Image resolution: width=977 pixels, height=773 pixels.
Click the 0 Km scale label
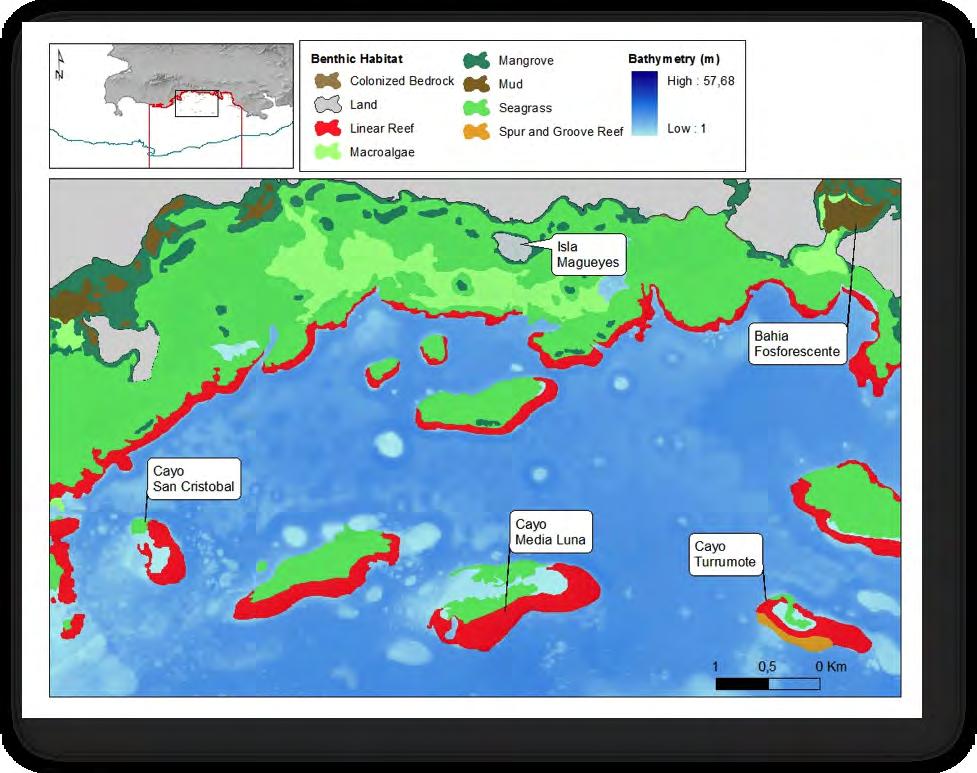[831, 666]
